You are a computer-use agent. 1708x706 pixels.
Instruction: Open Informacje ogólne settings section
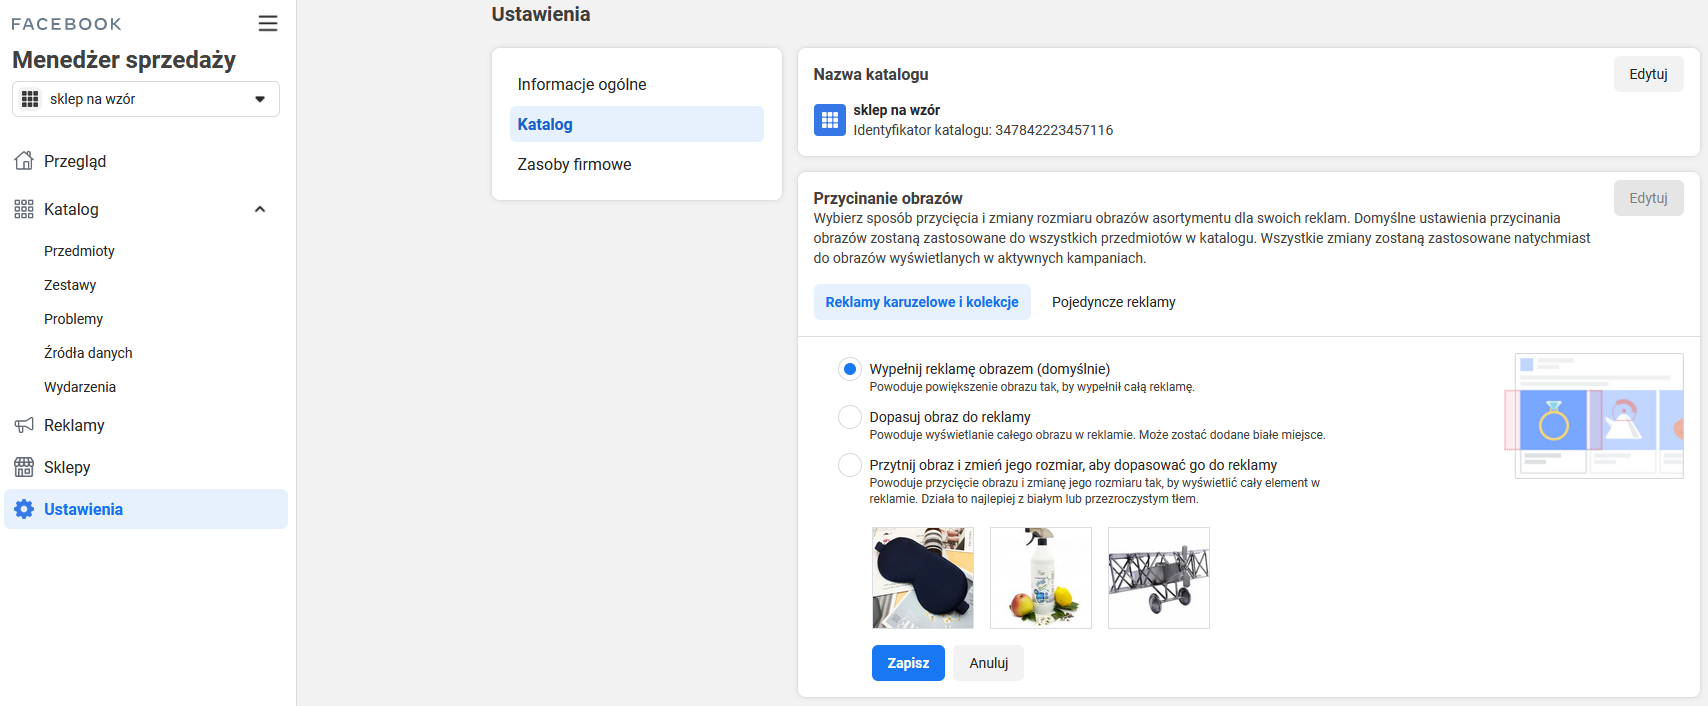(x=582, y=84)
